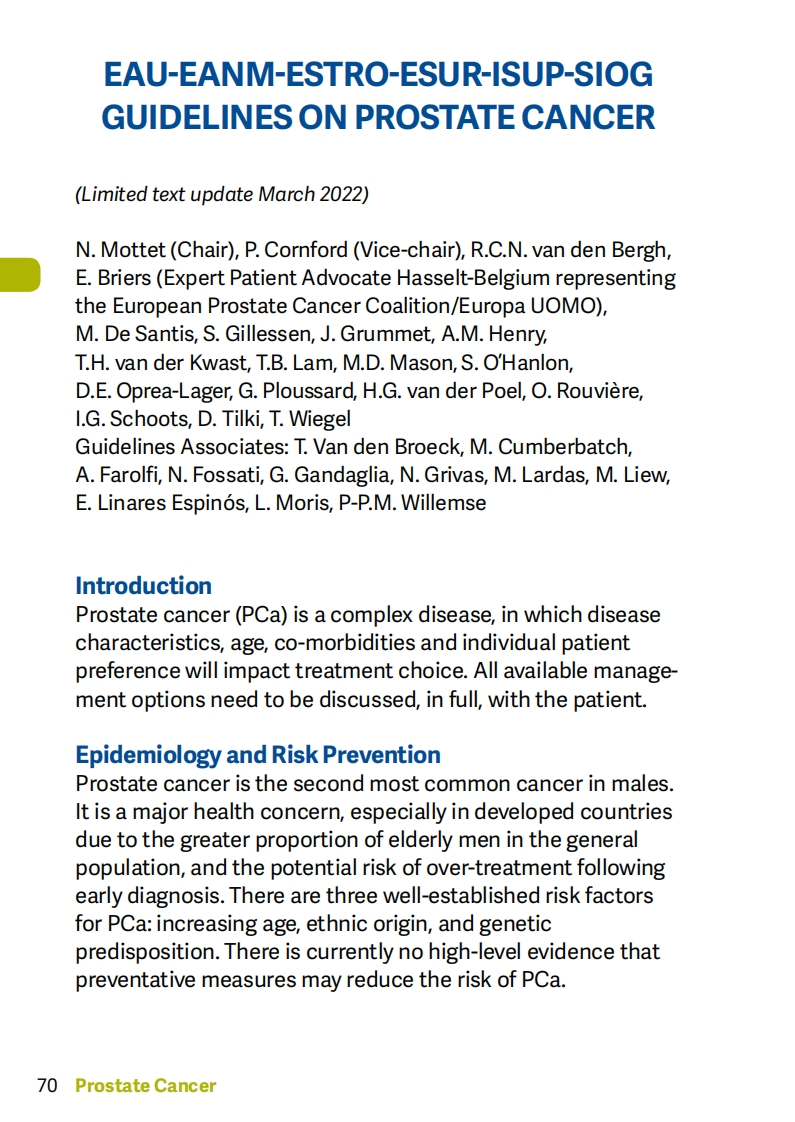Click the opening words Prostate cancer (PCa) under Introduction
Viewport: 795px width, 1122px height.
[x=166, y=614]
